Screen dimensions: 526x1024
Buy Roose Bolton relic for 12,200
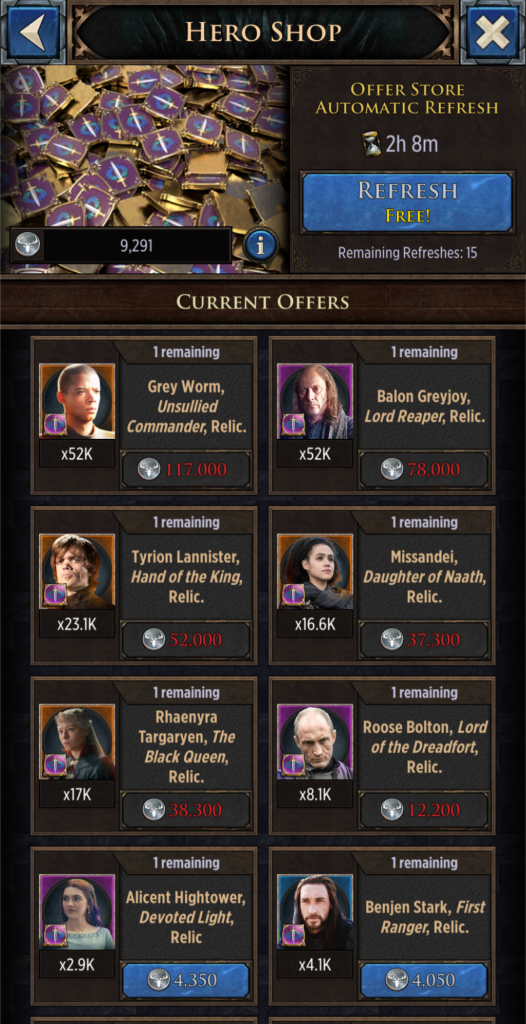(423, 810)
